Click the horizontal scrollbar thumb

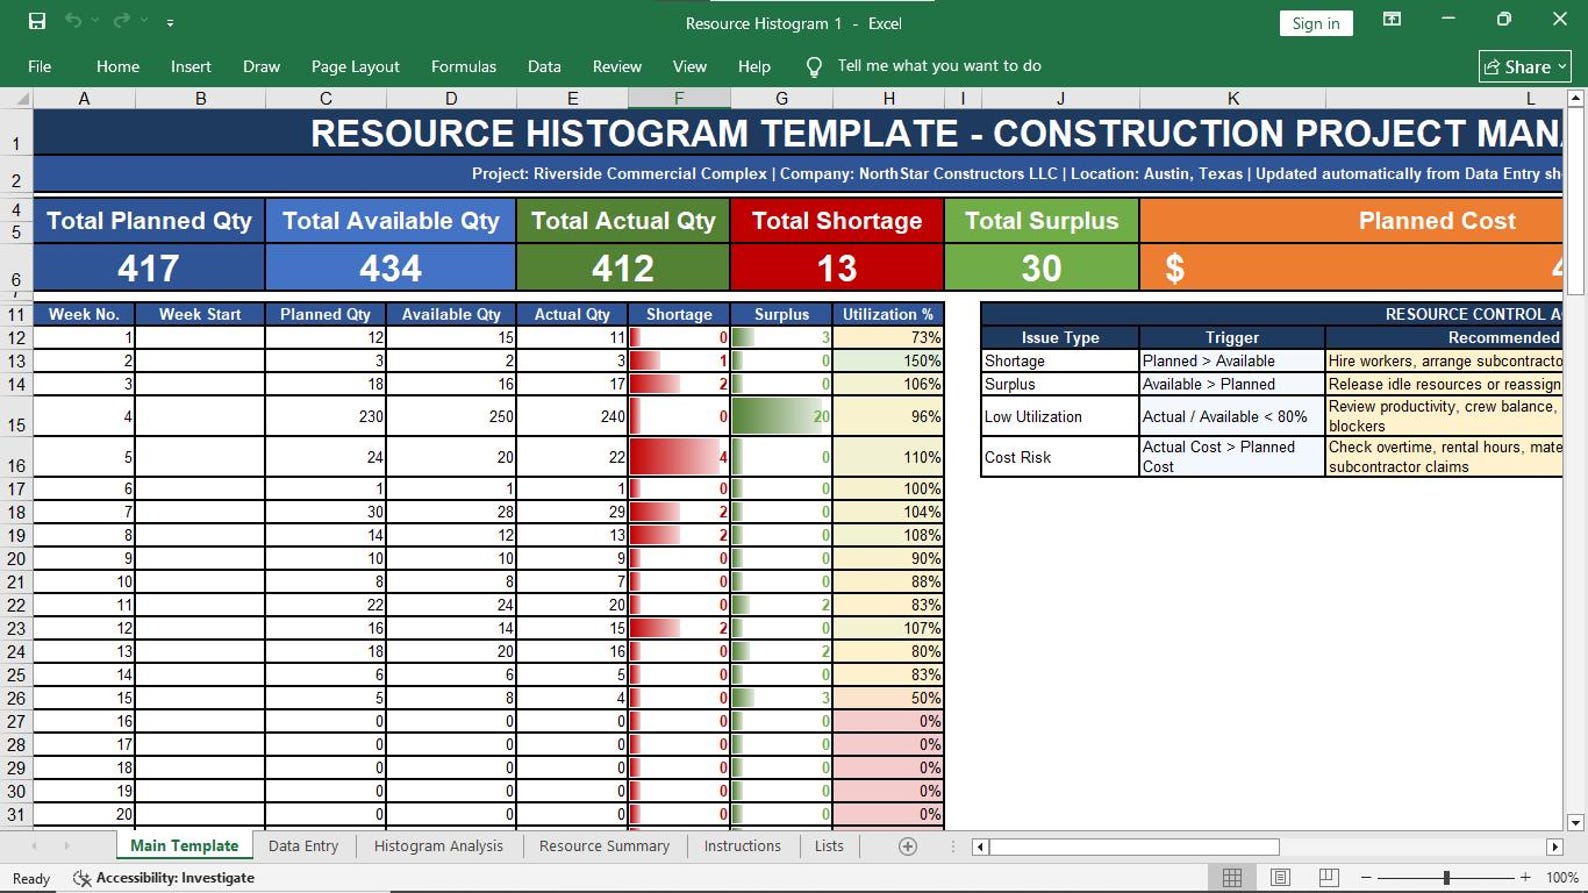[x=1135, y=847]
